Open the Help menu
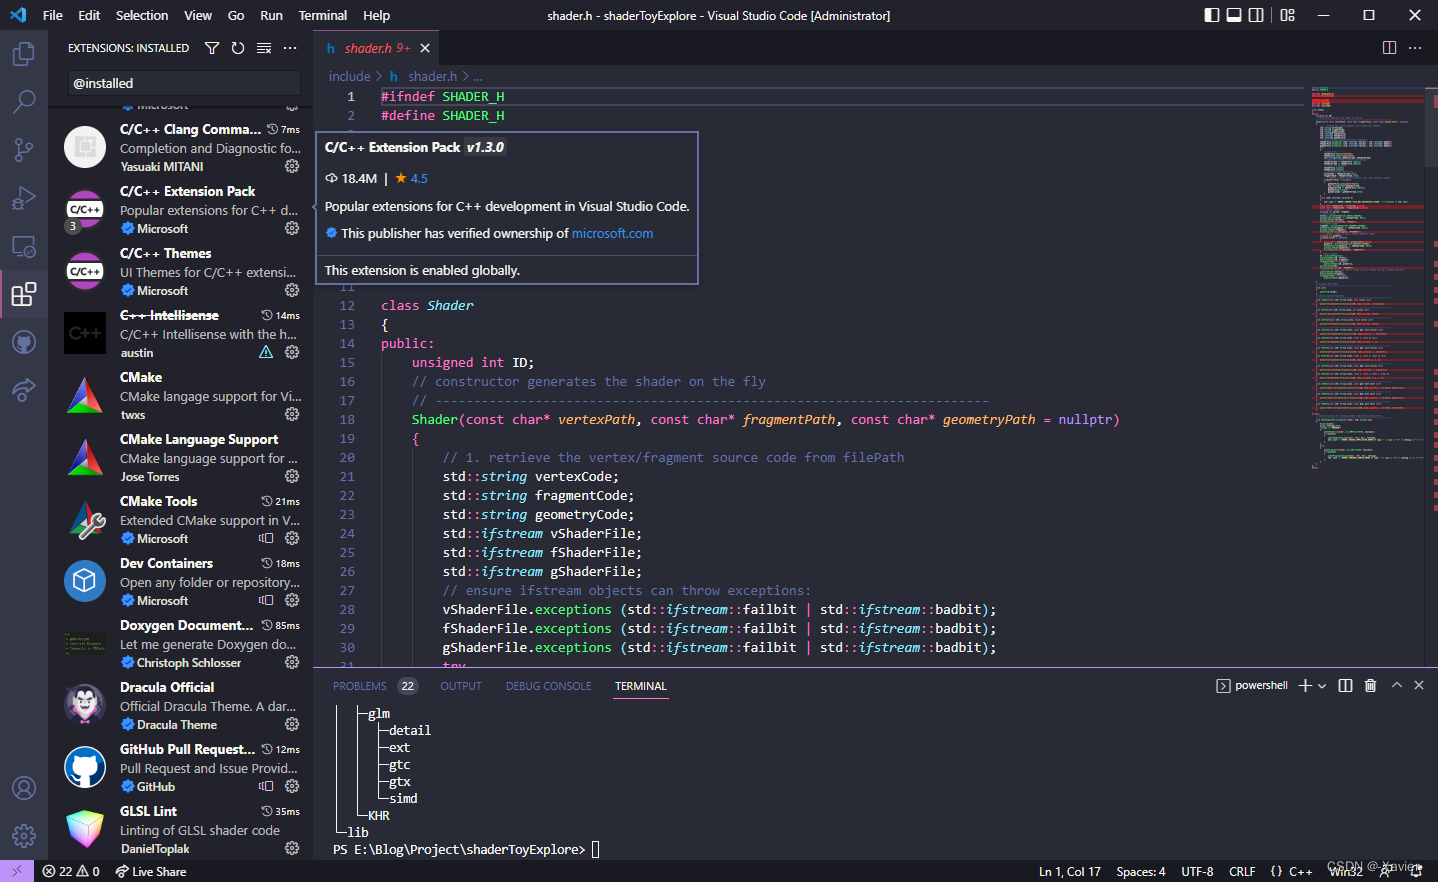 (x=377, y=15)
